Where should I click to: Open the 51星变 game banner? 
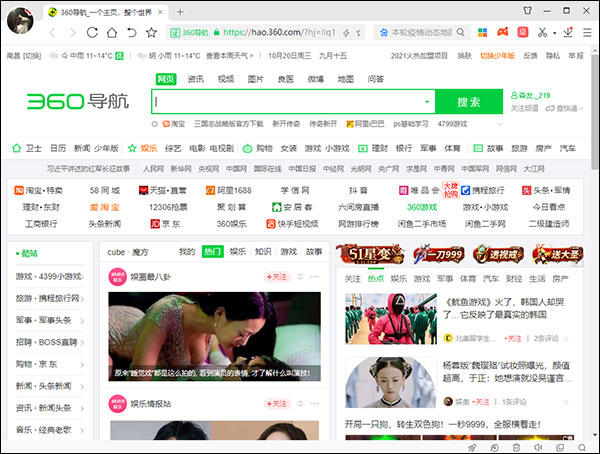(370, 254)
